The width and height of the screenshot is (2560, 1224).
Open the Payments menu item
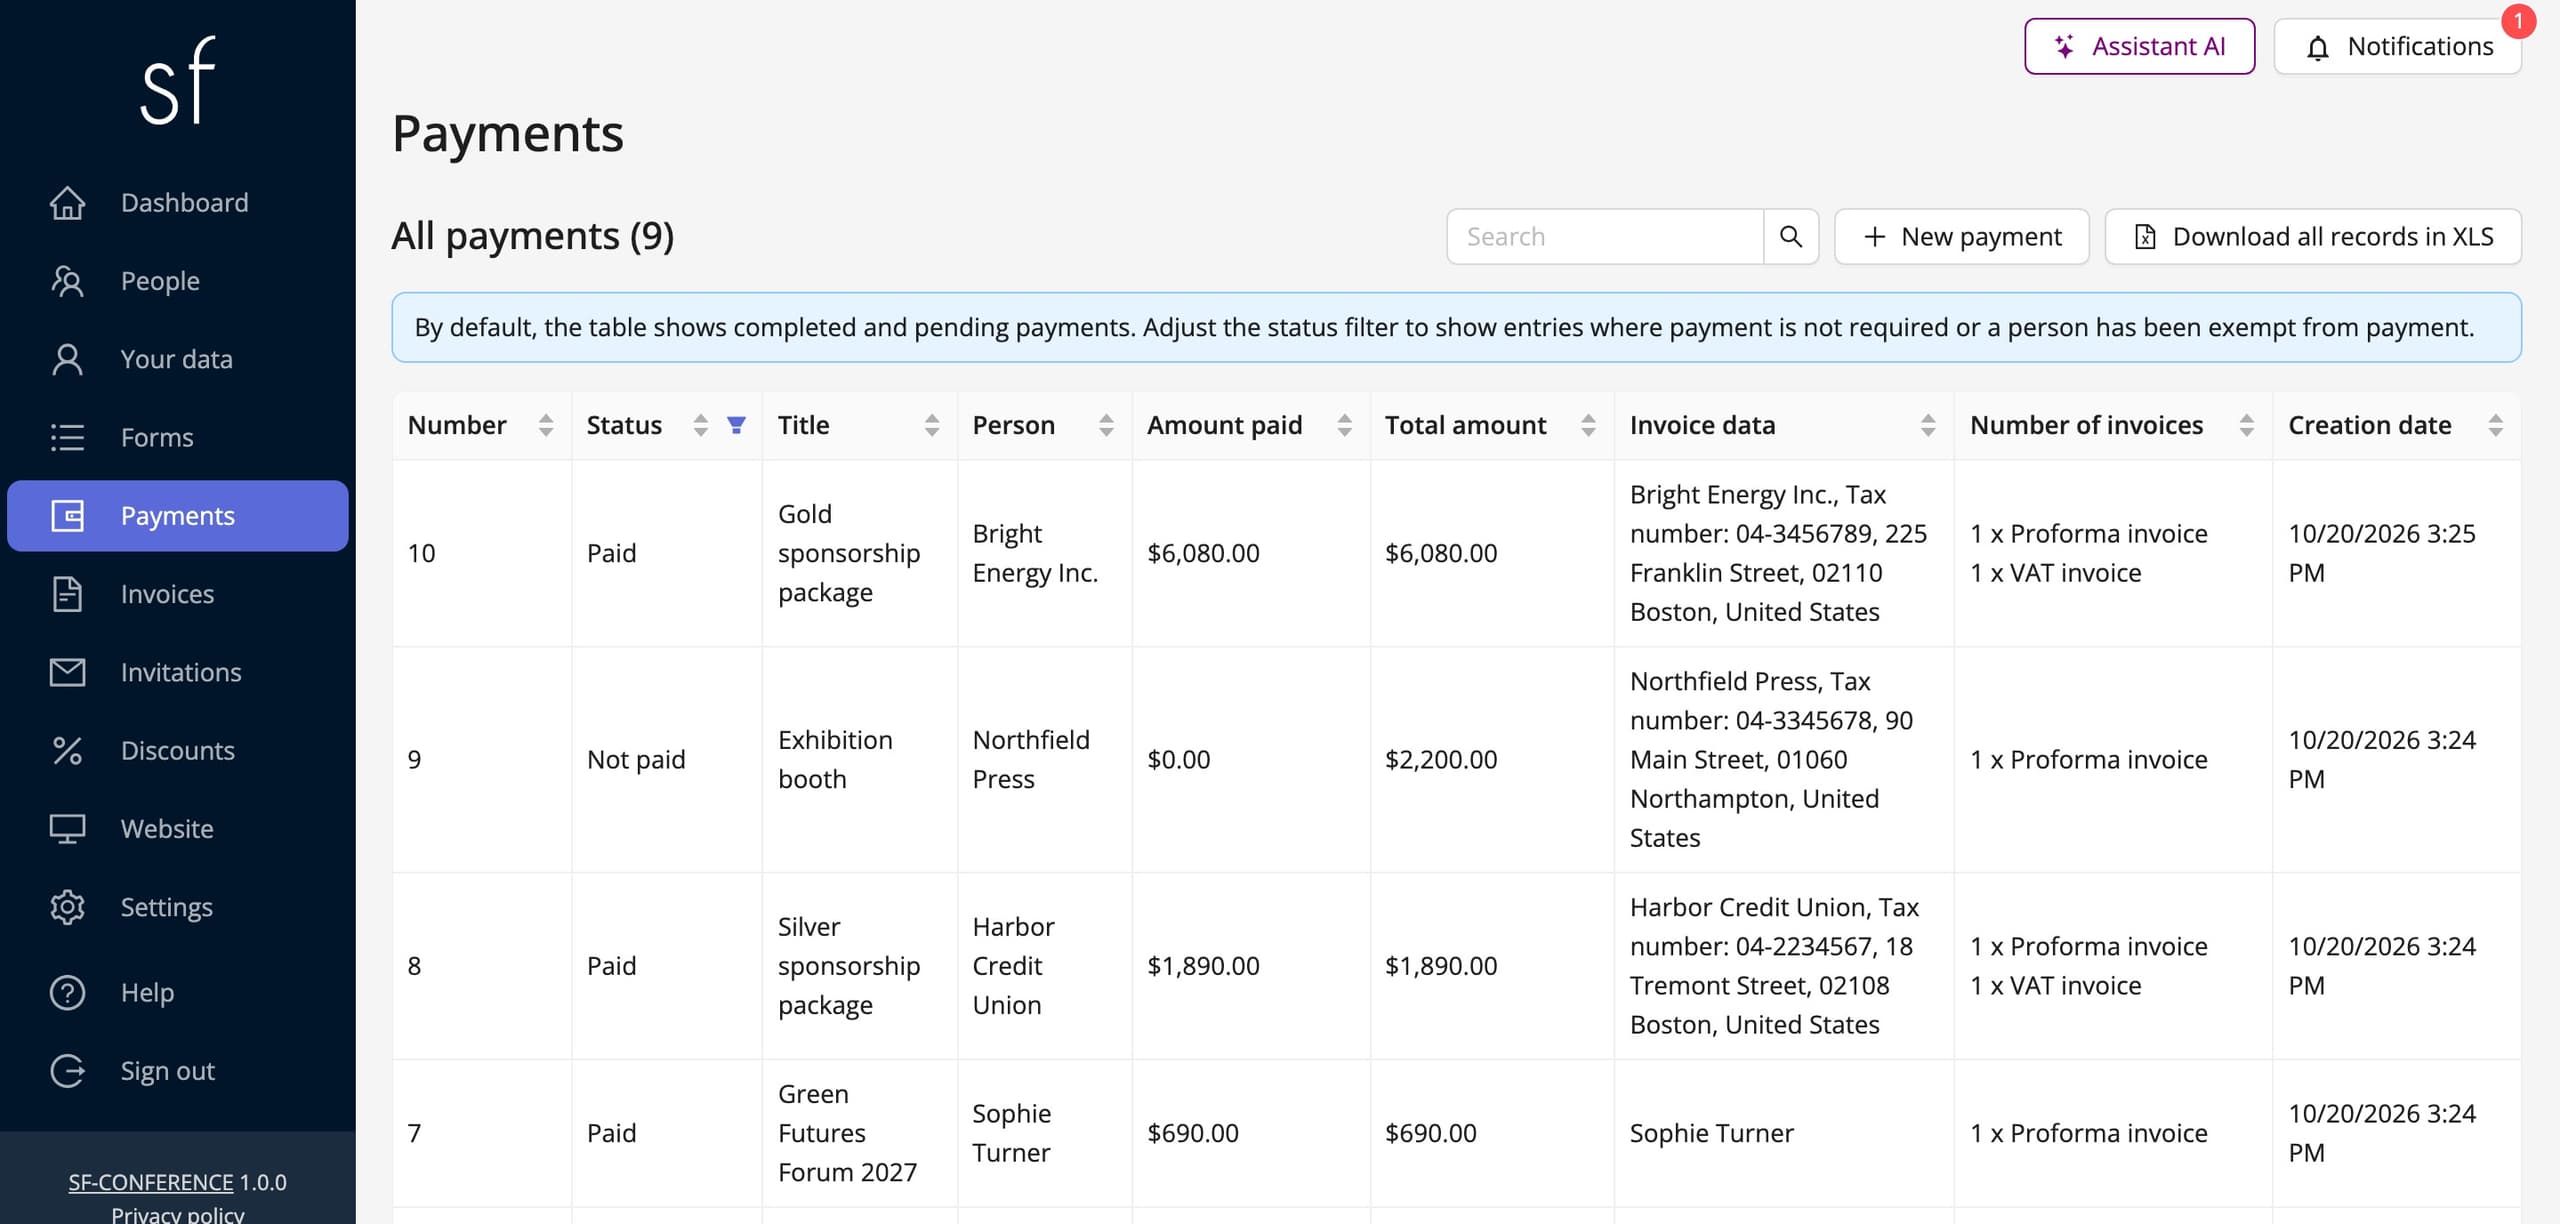click(x=178, y=516)
